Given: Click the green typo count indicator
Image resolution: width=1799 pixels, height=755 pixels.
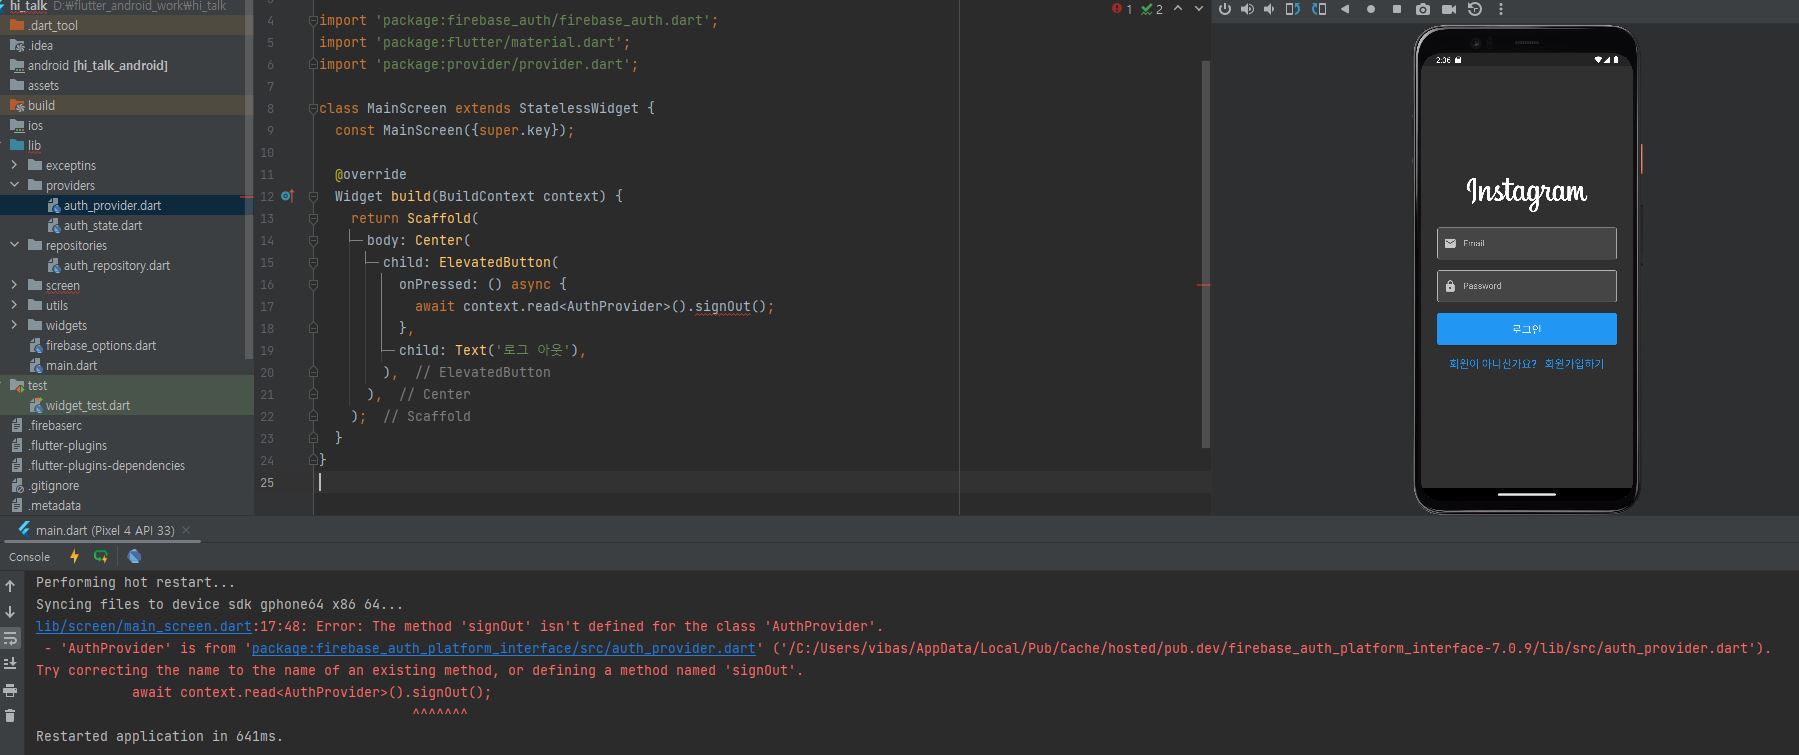Looking at the screenshot, I should 1152,9.
